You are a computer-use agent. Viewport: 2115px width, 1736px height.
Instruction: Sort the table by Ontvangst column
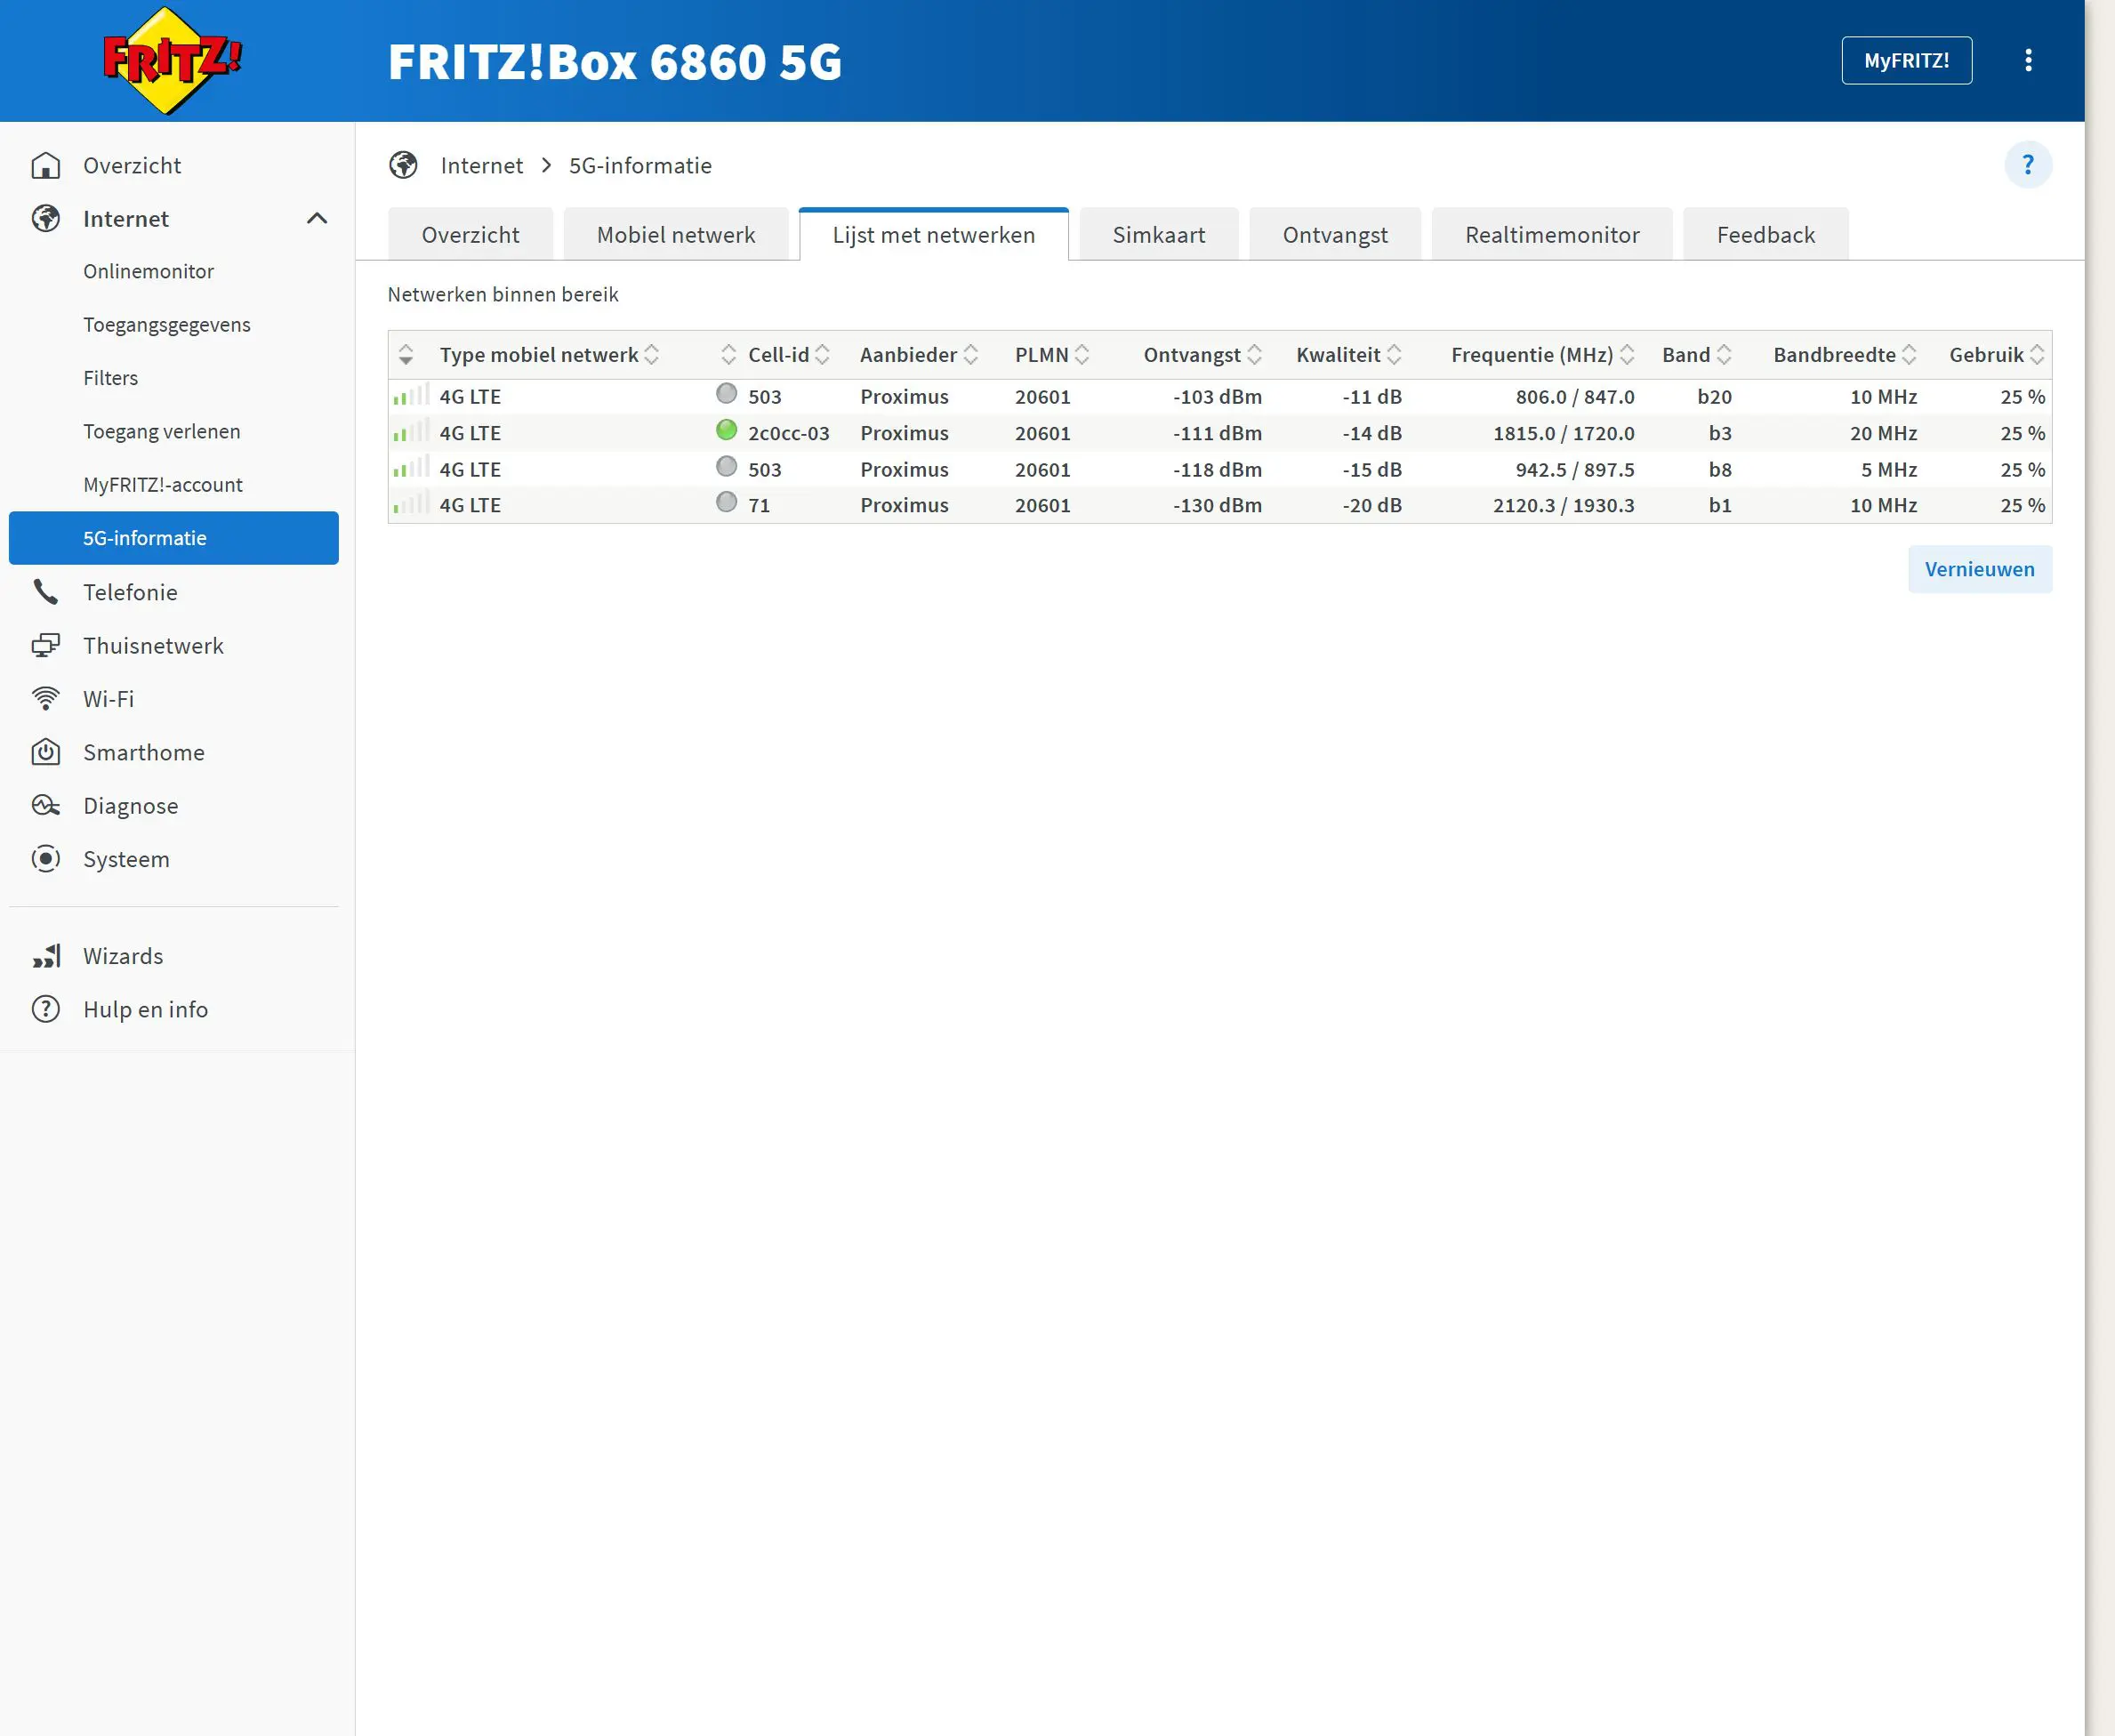click(1258, 354)
